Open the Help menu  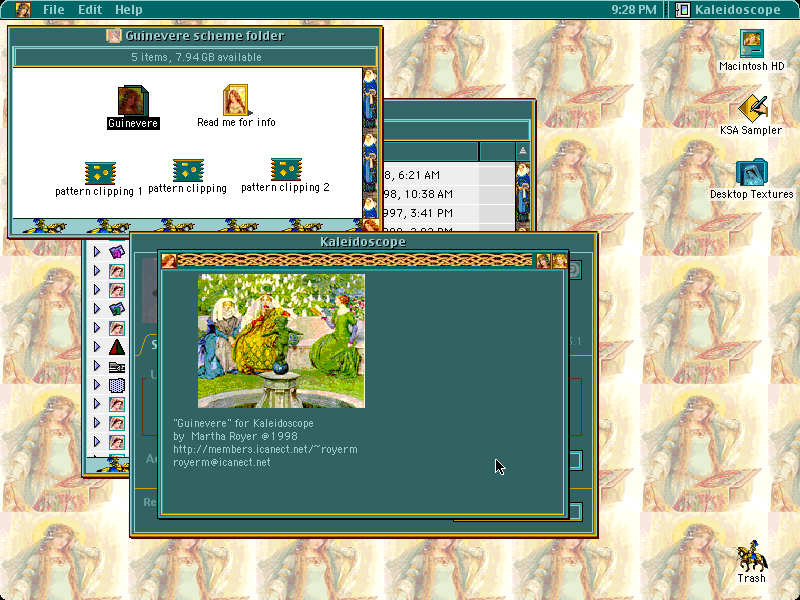coord(129,10)
